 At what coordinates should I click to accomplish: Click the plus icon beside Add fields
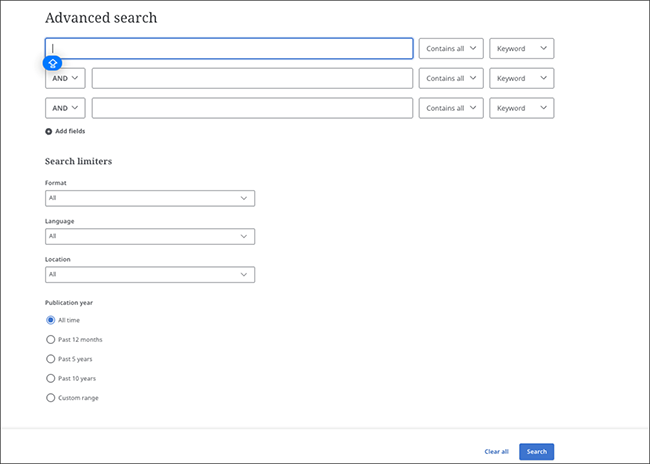pyautogui.click(x=49, y=131)
